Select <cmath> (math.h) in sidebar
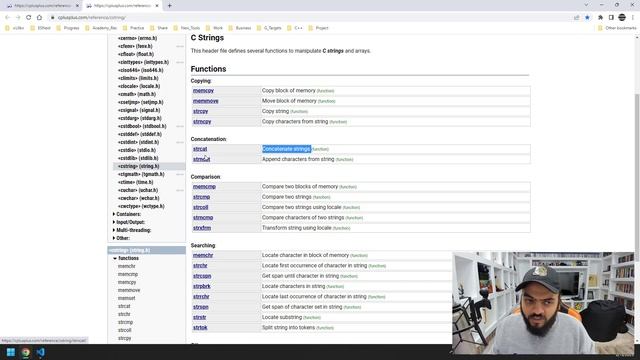 (137, 94)
